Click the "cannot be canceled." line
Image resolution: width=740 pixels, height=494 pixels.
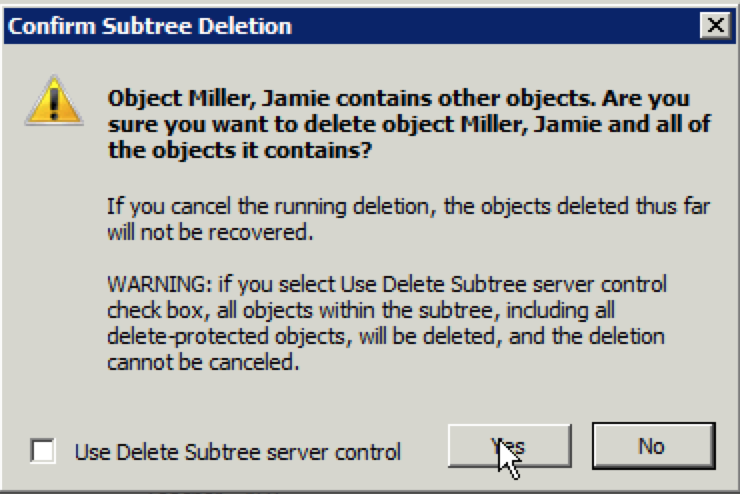(x=202, y=363)
